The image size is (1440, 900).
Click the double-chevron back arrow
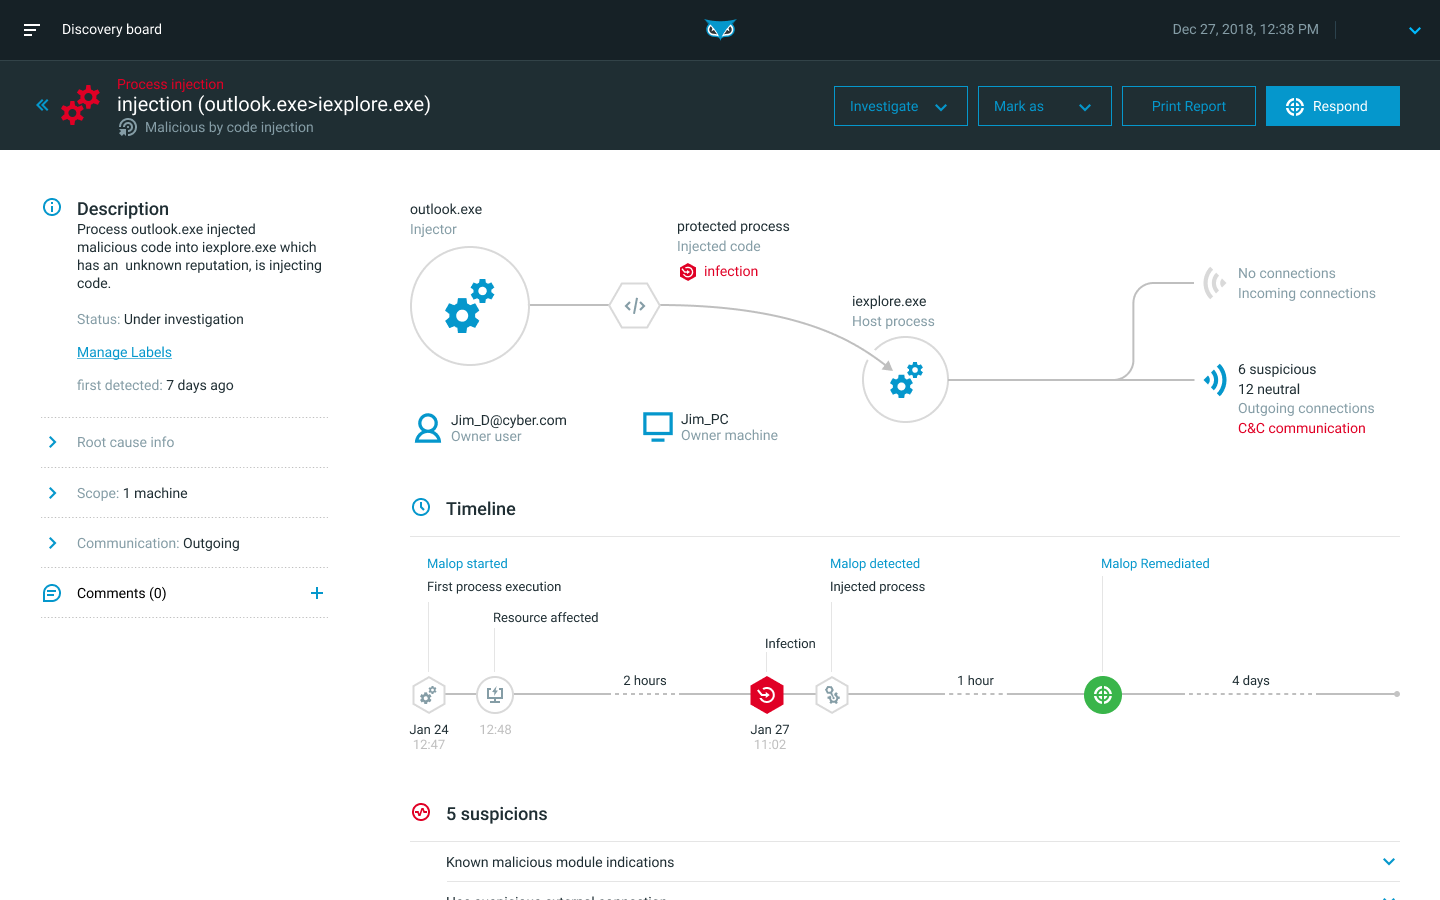(42, 105)
